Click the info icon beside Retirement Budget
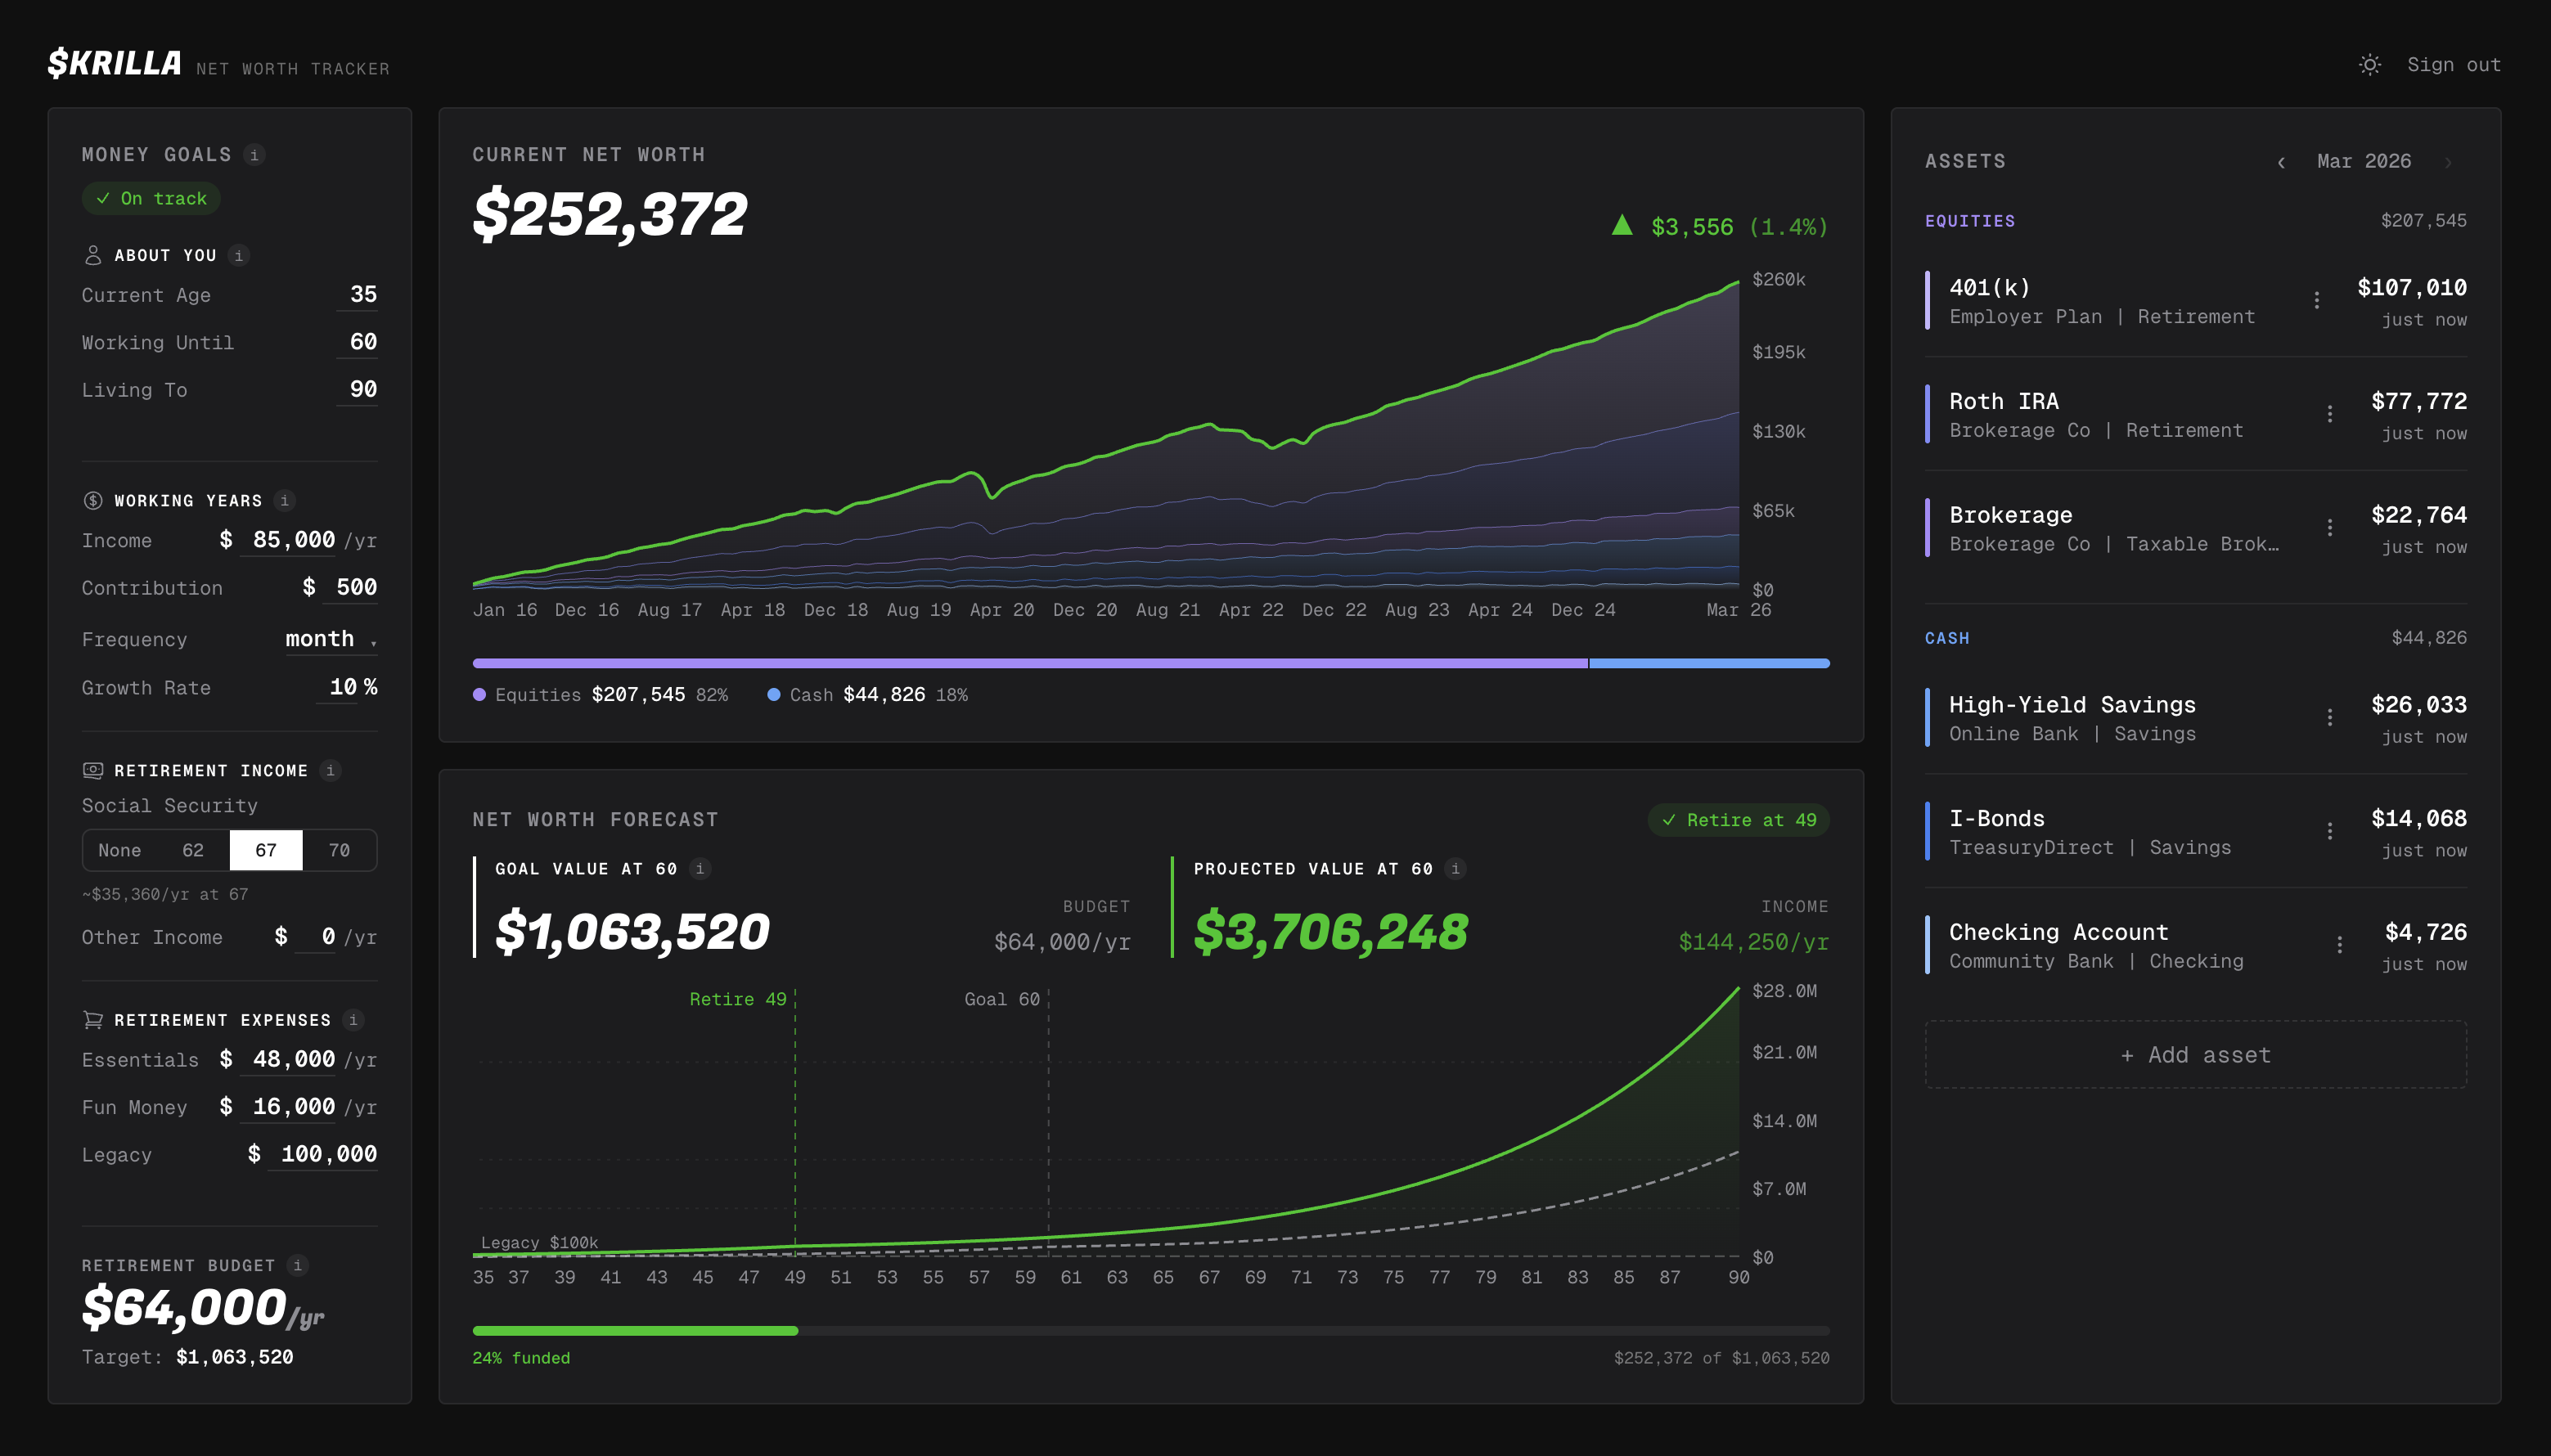Viewport: 2551px width, 1456px height. tap(297, 1265)
